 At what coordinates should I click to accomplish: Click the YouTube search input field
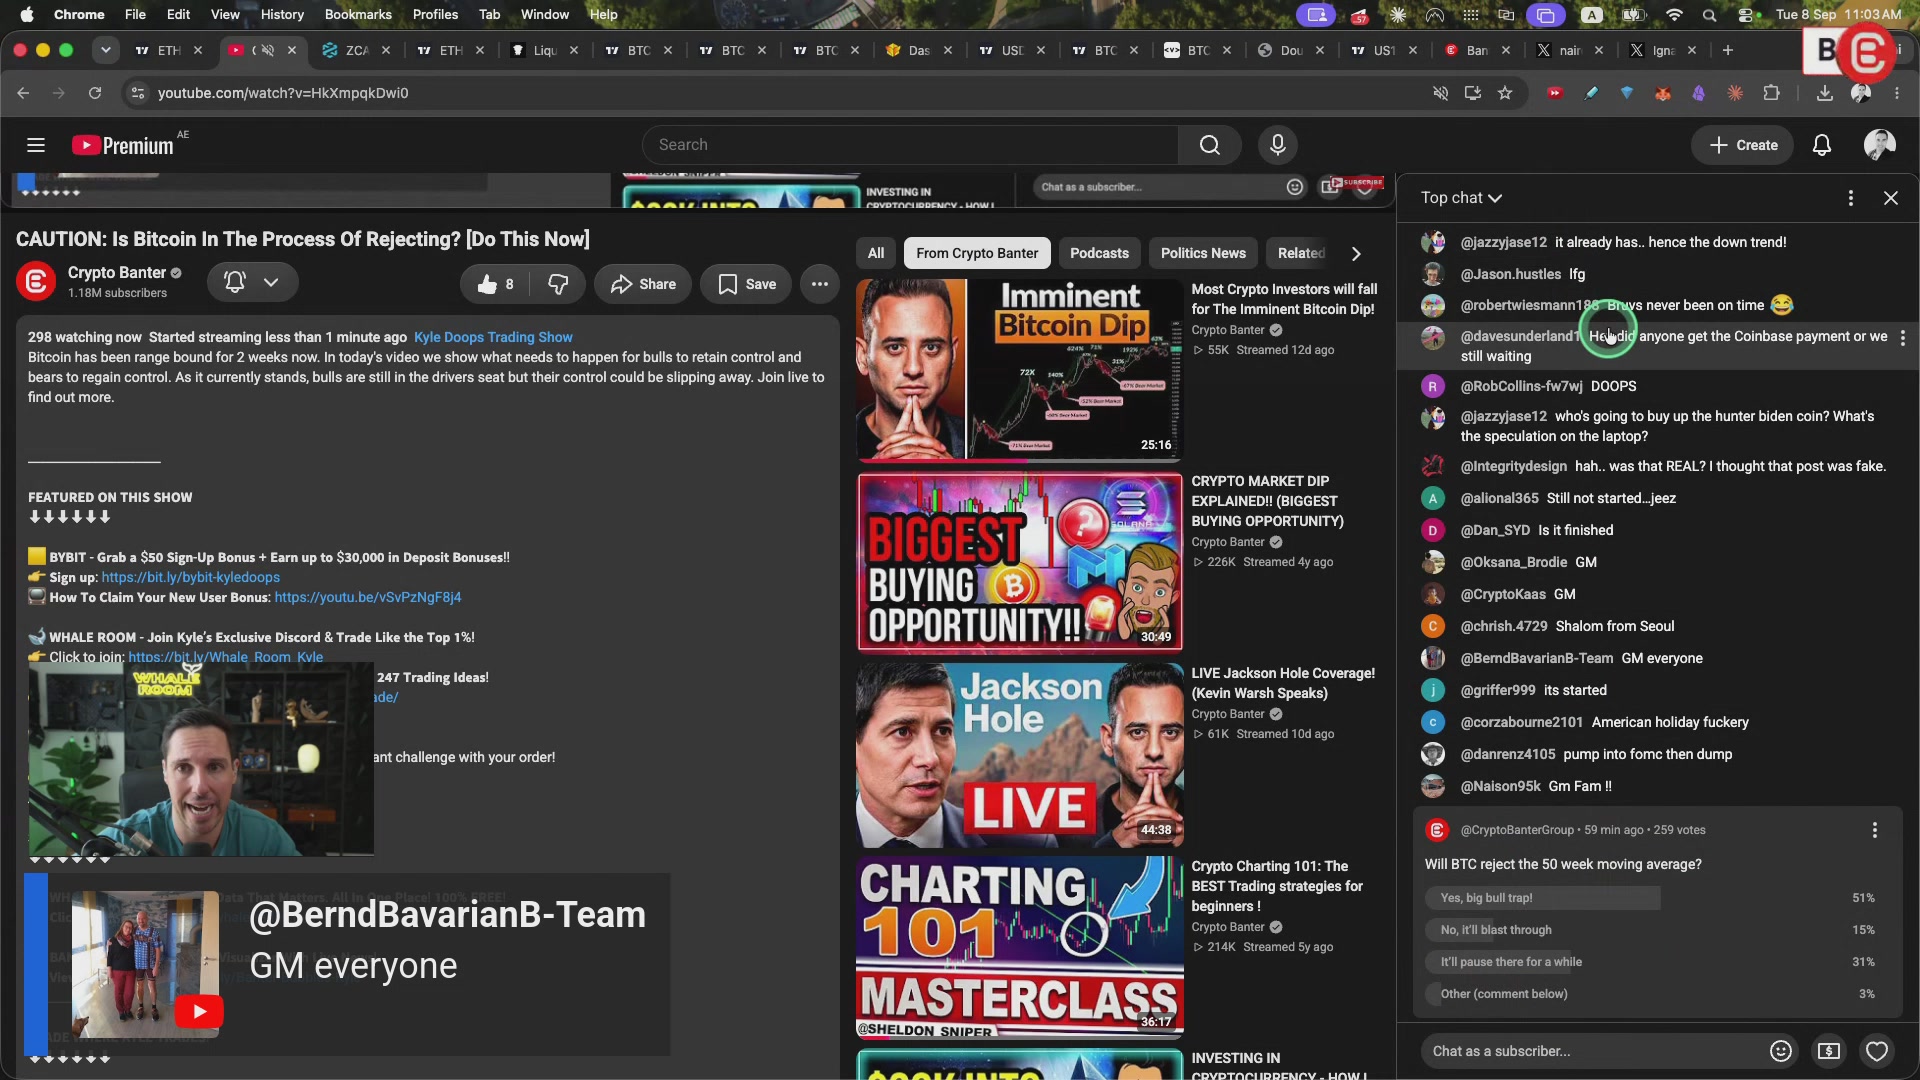910,145
